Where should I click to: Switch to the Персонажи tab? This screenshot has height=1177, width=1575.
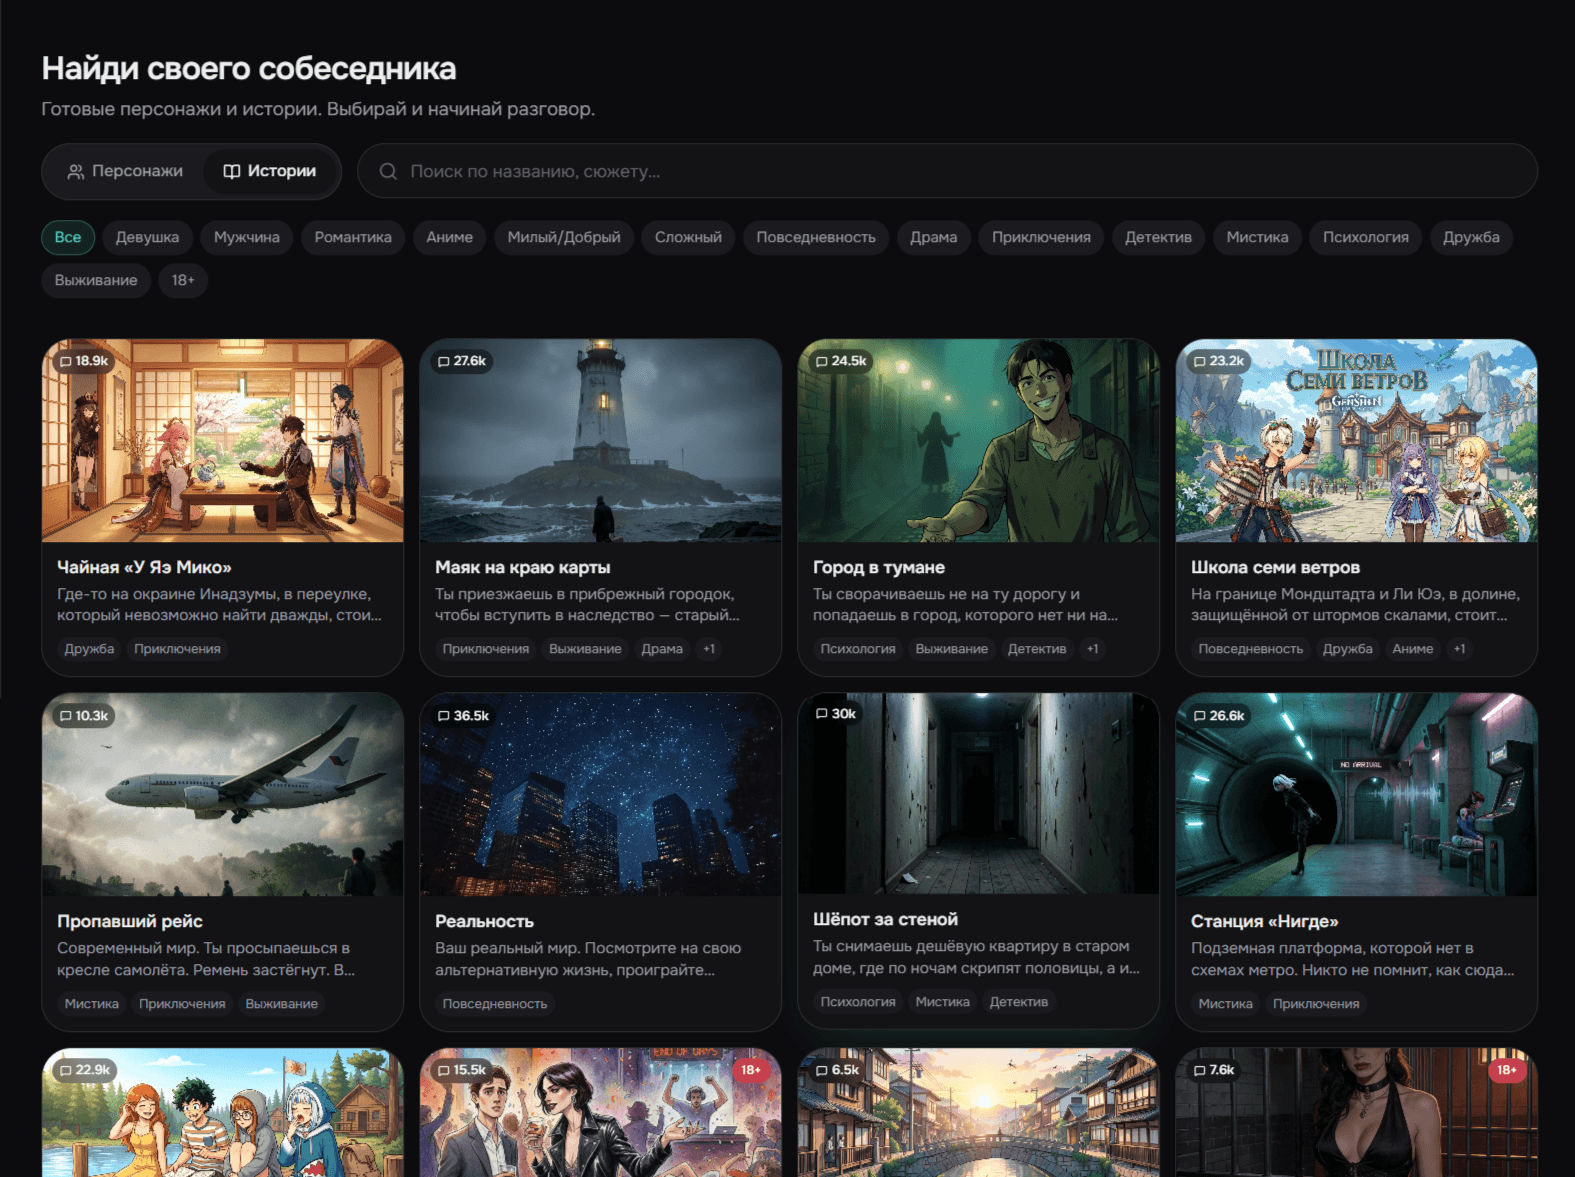tap(125, 171)
